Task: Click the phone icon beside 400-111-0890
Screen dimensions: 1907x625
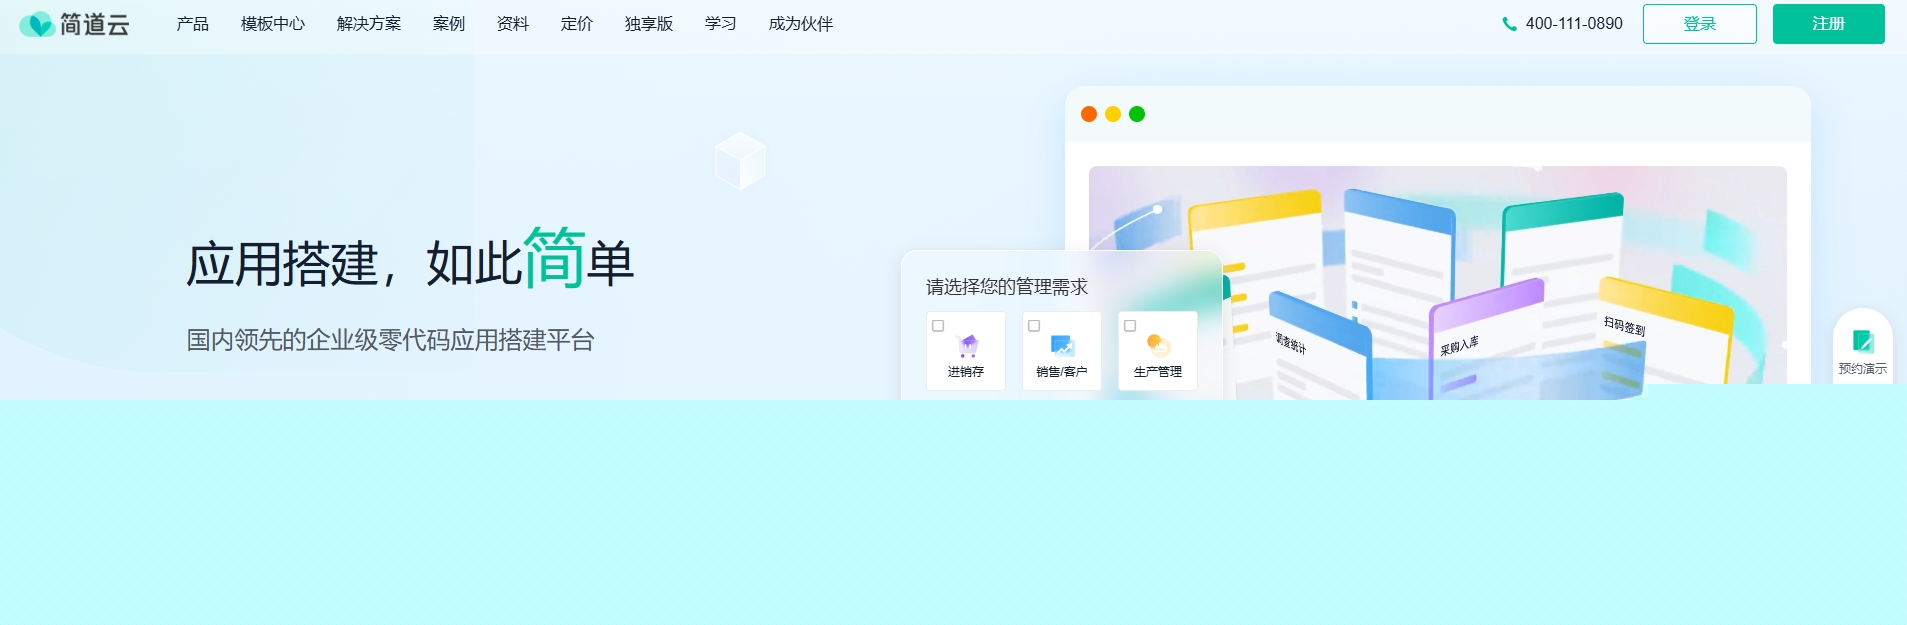Action: [1509, 24]
